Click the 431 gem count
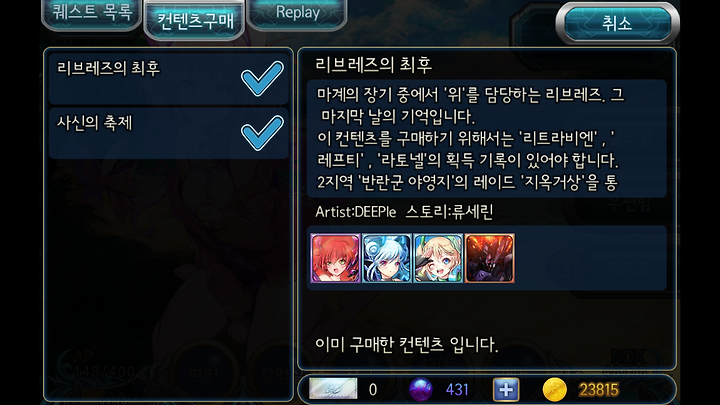 coord(457,390)
